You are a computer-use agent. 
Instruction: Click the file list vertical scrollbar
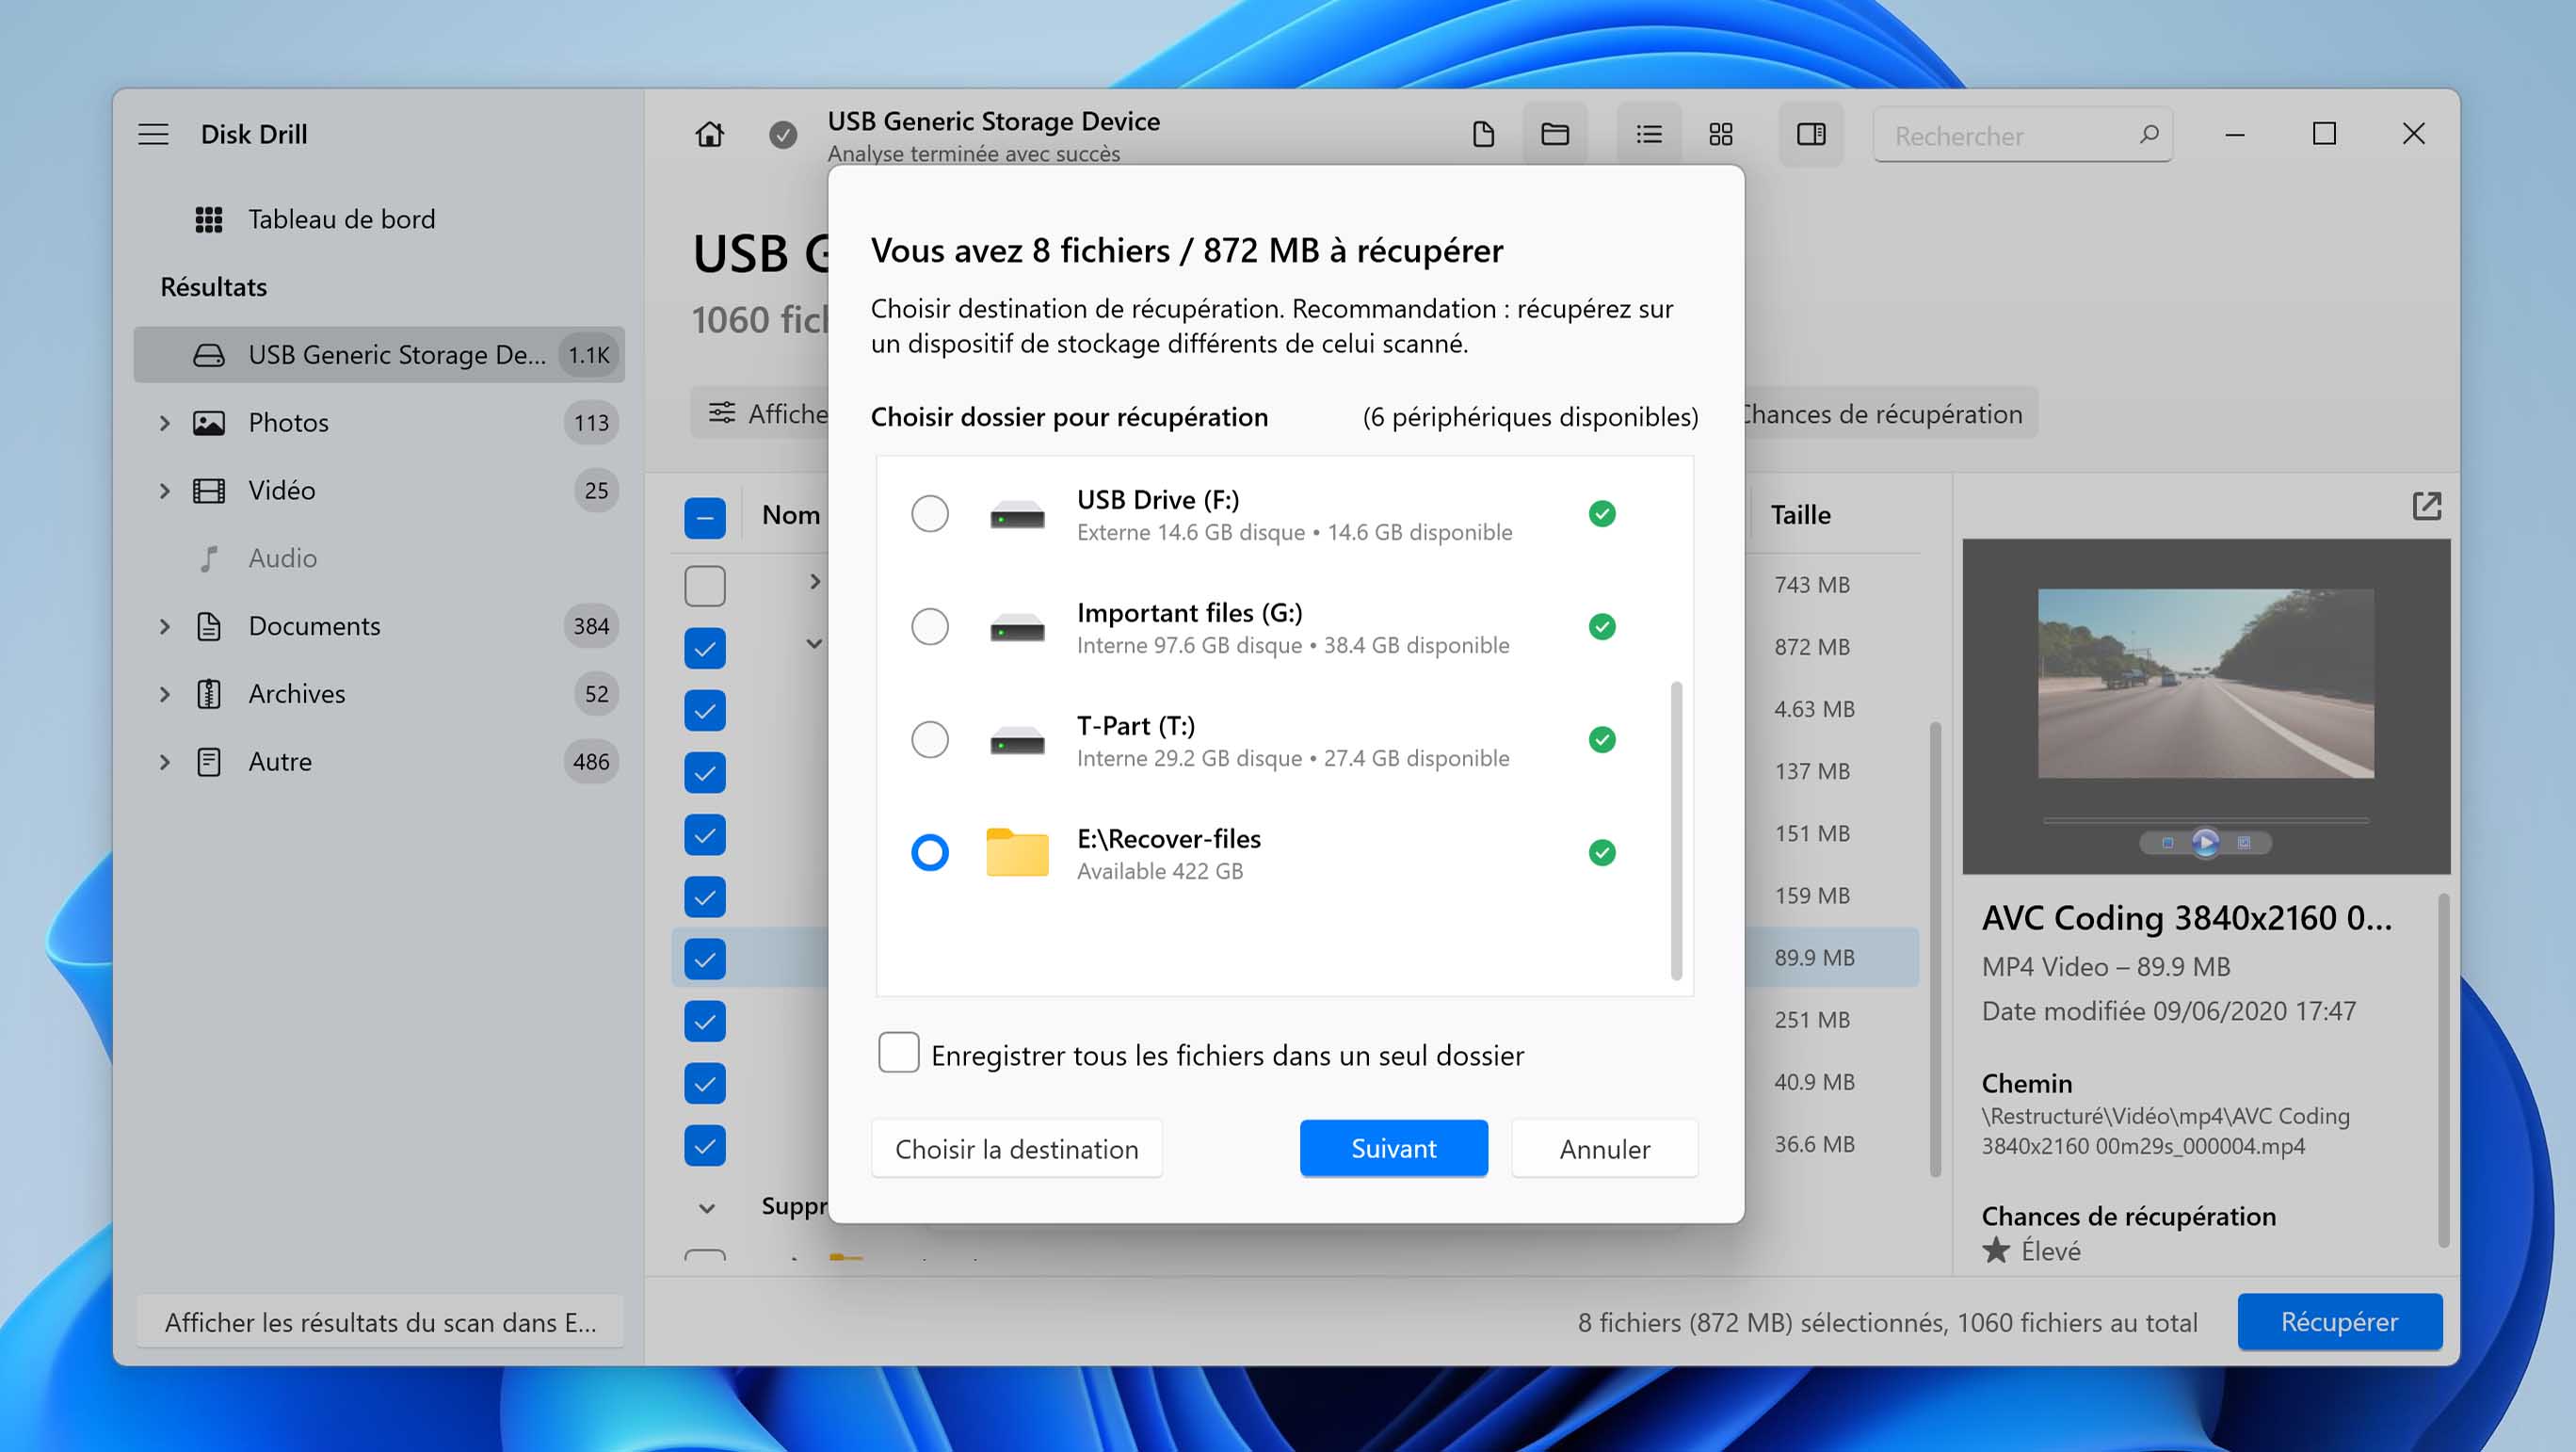tap(1935, 948)
